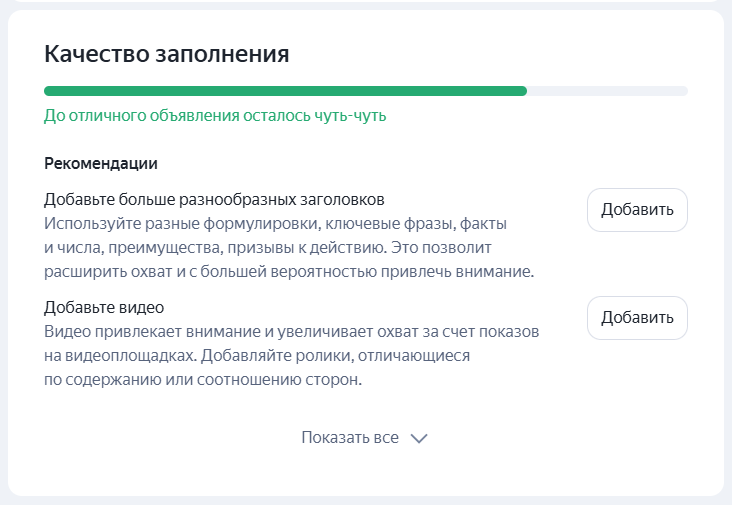Image resolution: width=735 pixels, height=505 pixels.
Task: Click the empty card area below Показать все
Action: tap(365, 473)
